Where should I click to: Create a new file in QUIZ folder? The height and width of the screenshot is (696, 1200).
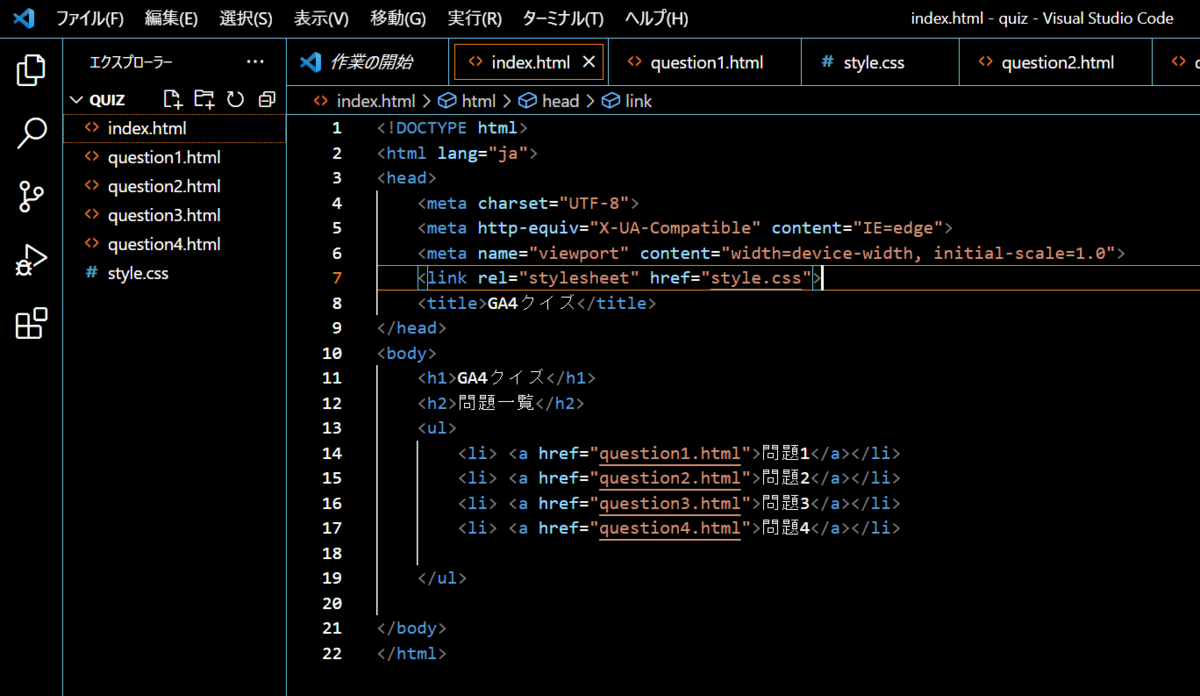(173, 99)
